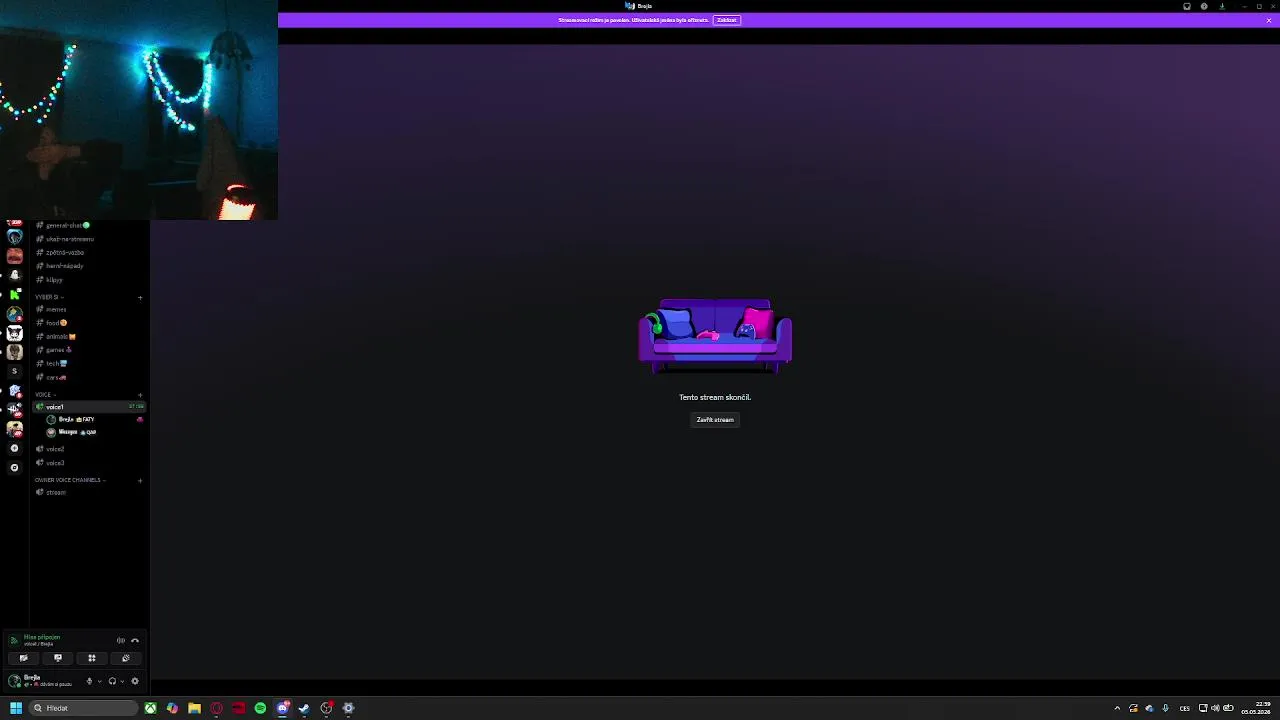Add a channel to VOICE category
The height and width of the screenshot is (720, 1280).
coord(140,395)
